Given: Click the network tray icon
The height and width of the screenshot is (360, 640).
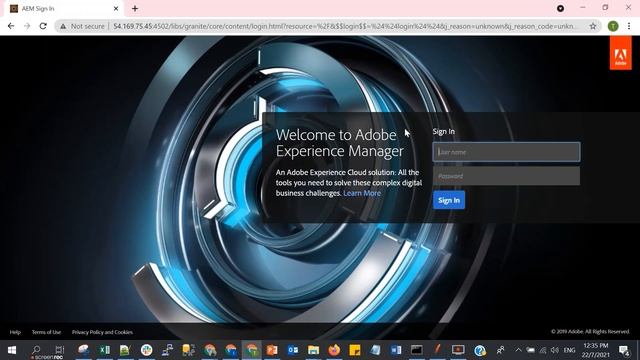Looking at the screenshot, I should [542, 350].
